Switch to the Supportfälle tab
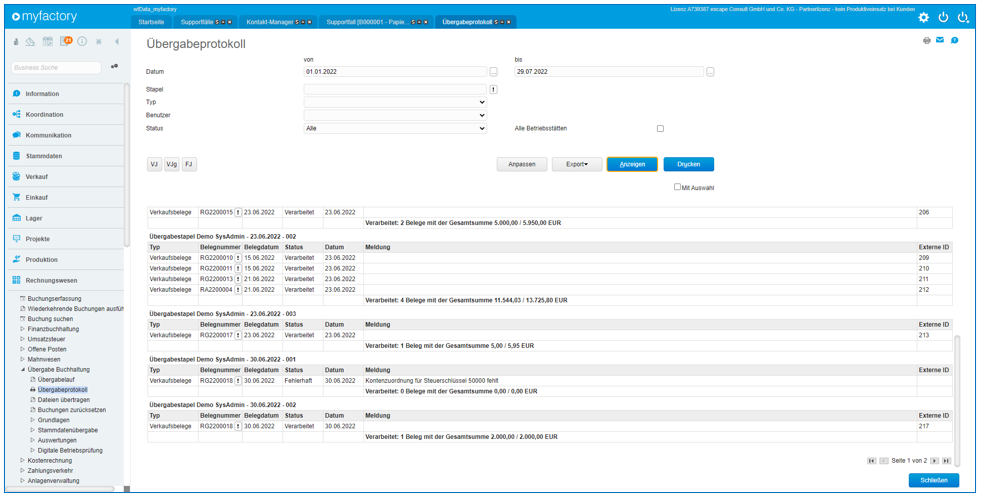This screenshot has height=499, width=981. (196, 22)
